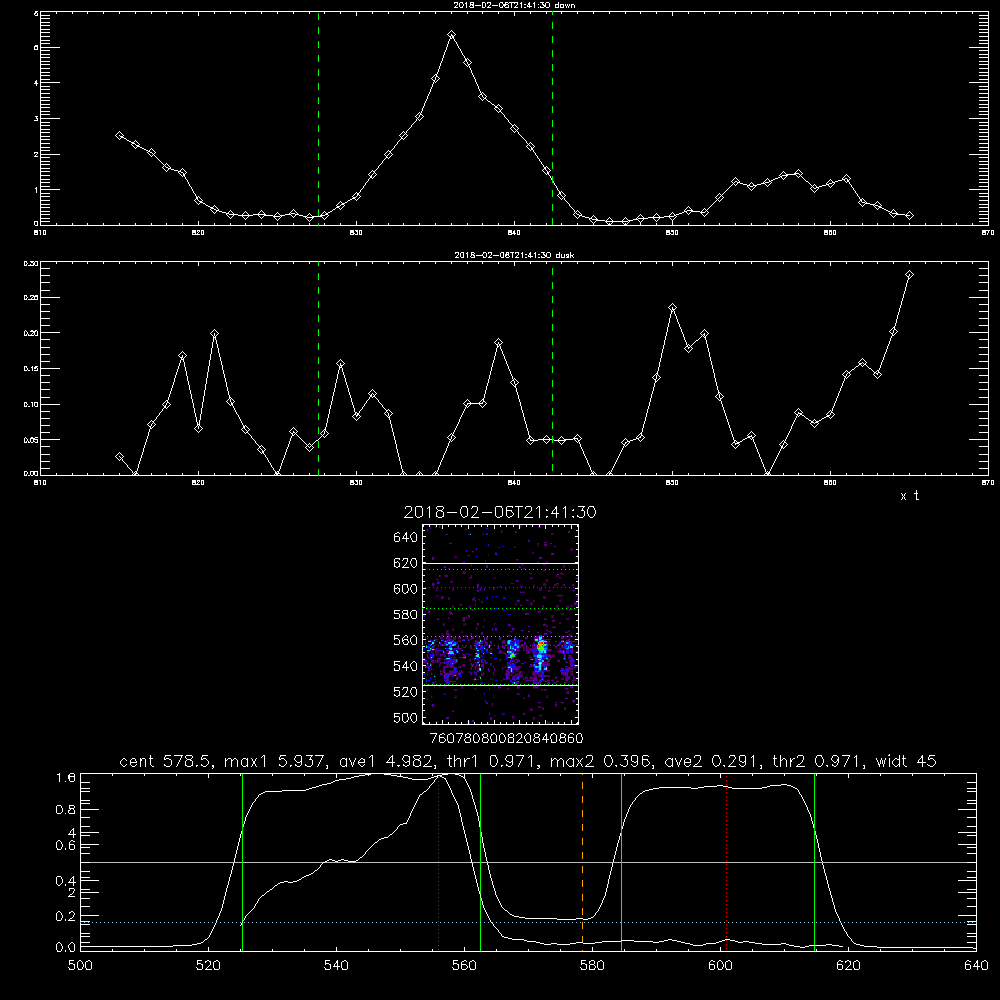
Task: Click the "0.0" label on profile plot y-axis
Action: (66, 947)
